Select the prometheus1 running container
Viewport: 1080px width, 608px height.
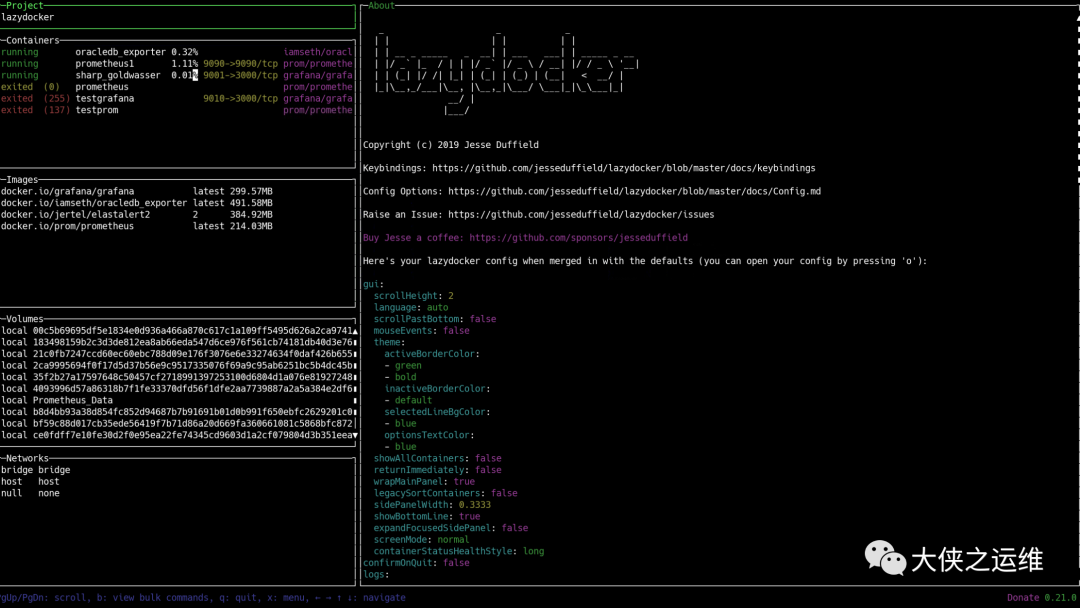(x=176, y=63)
